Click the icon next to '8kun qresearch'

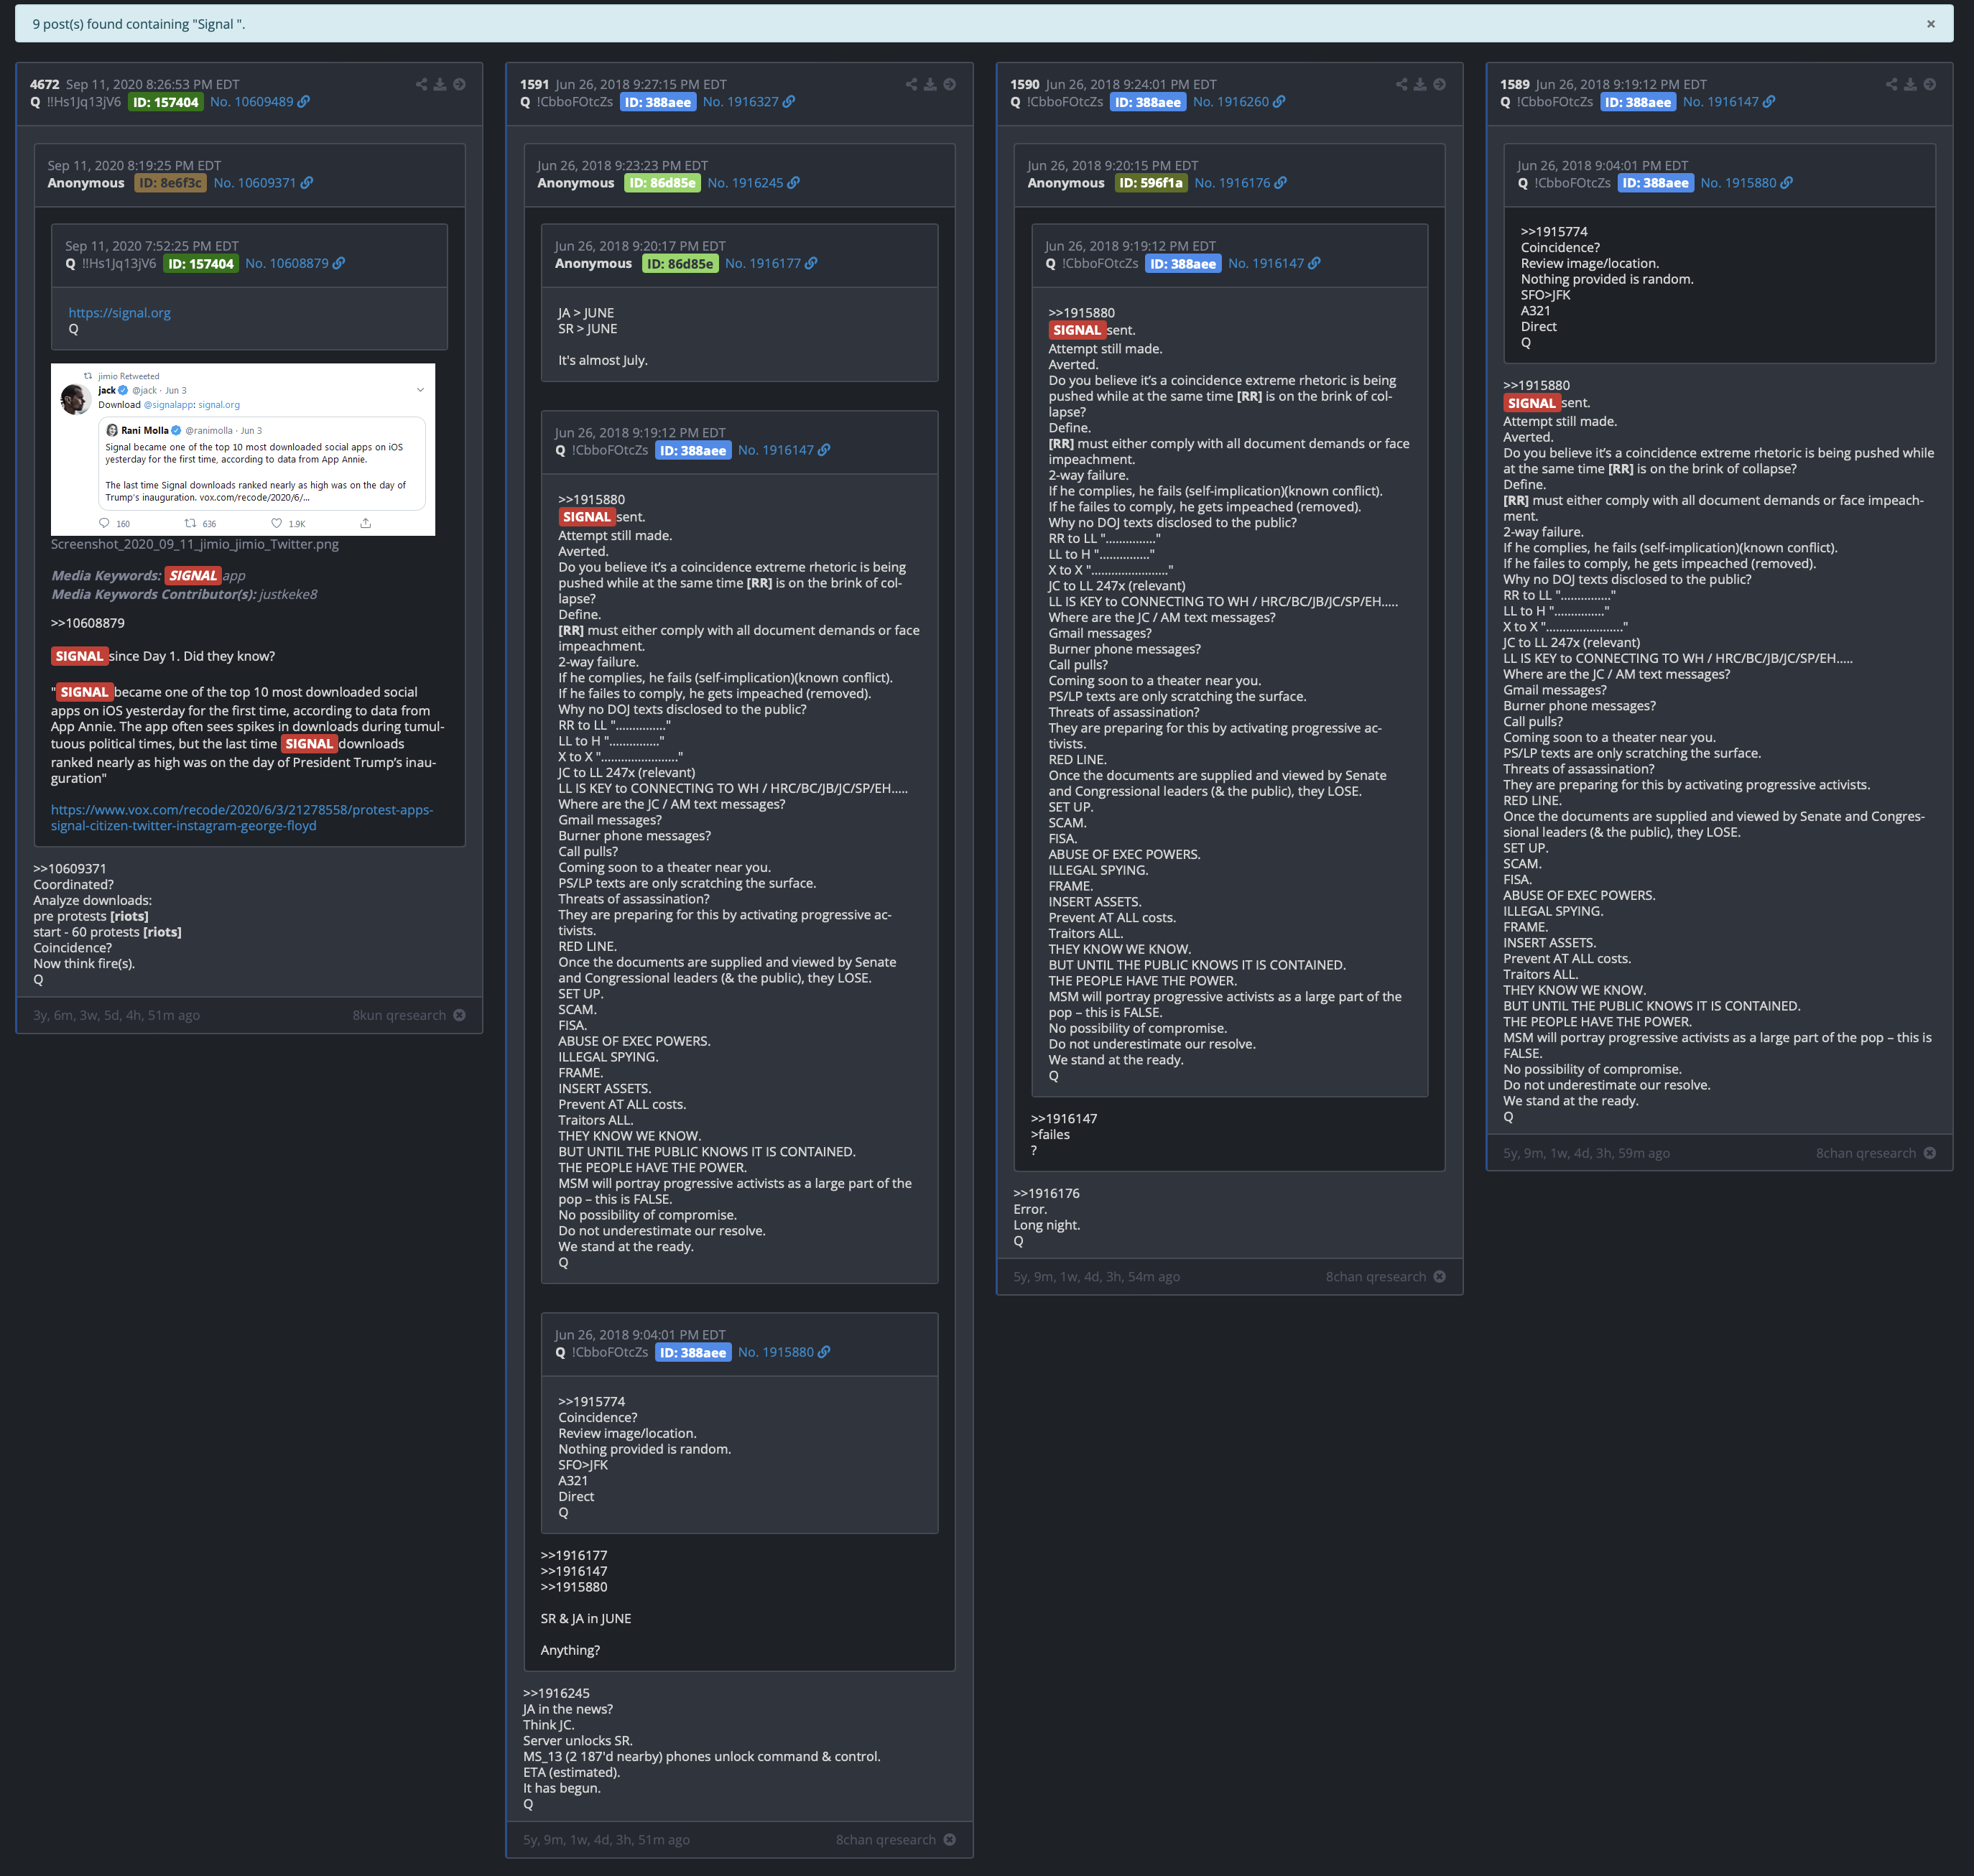pos(460,1015)
